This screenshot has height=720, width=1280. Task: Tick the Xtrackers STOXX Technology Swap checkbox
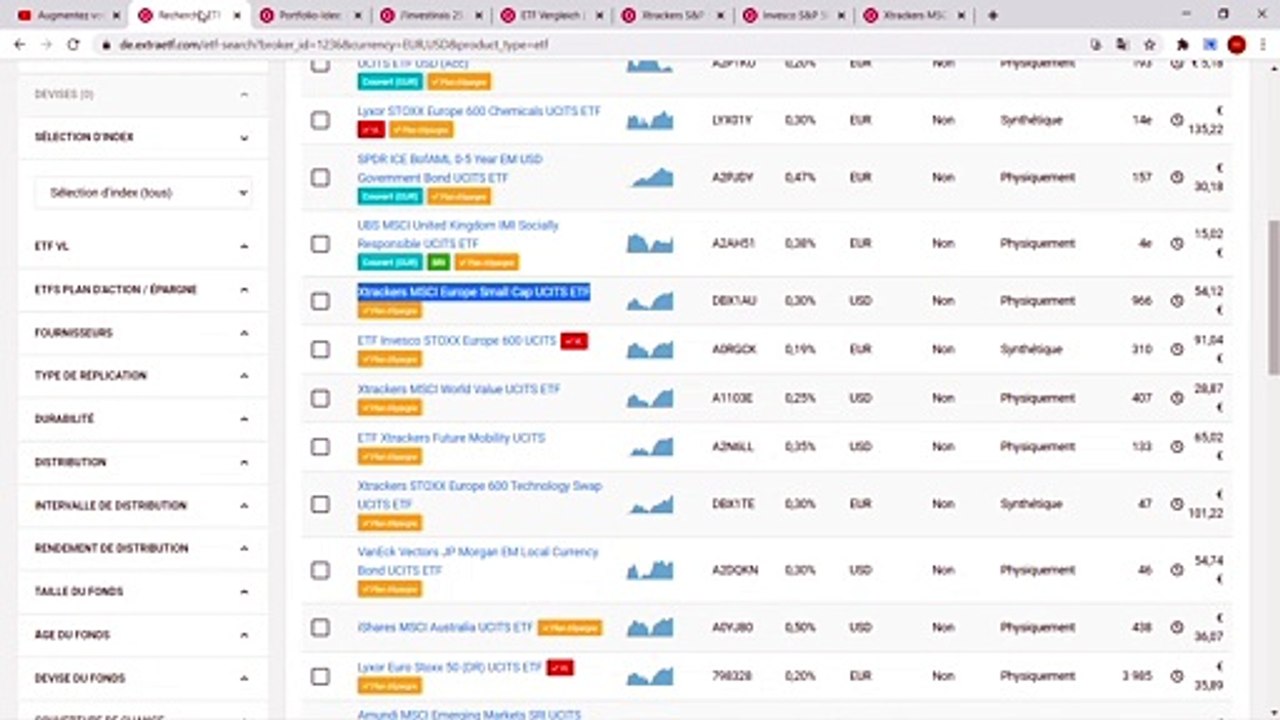320,504
